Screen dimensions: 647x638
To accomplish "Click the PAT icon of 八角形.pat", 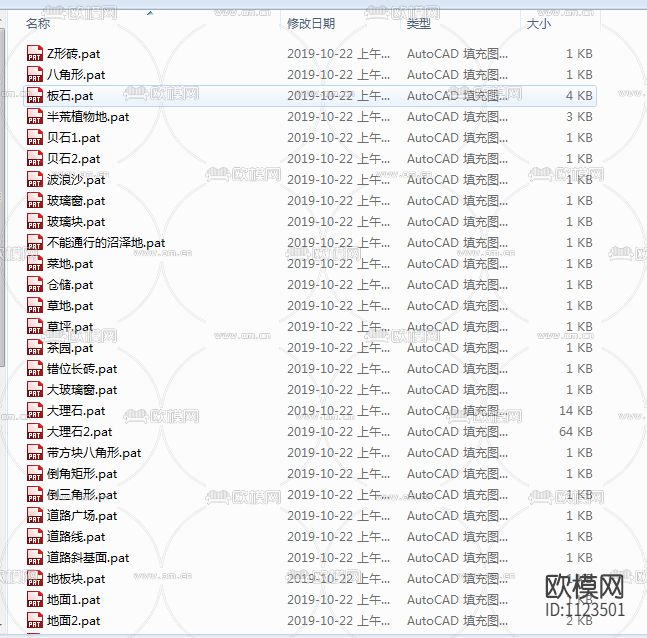I will (x=35, y=75).
